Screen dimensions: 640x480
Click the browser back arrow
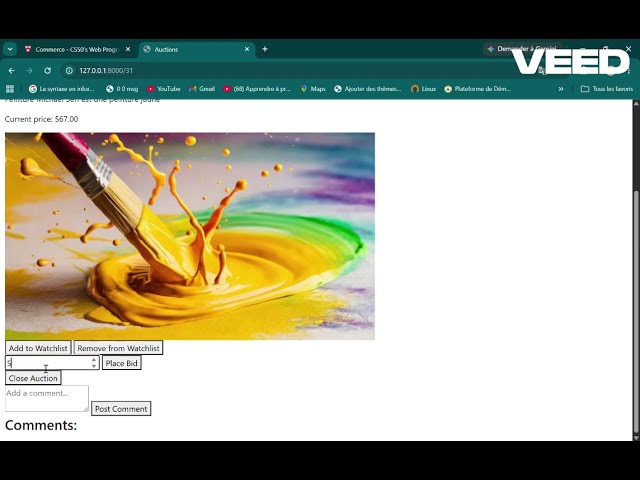tap(11, 71)
